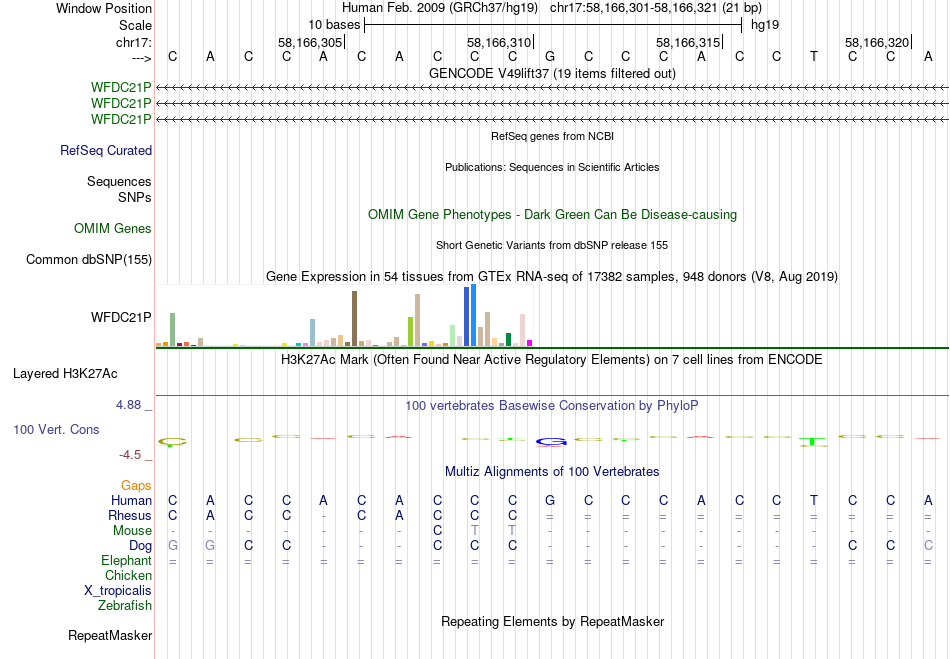Click the RepeatMasker track label
The width and height of the screenshot is (950, 659).
tap(110, 635)
